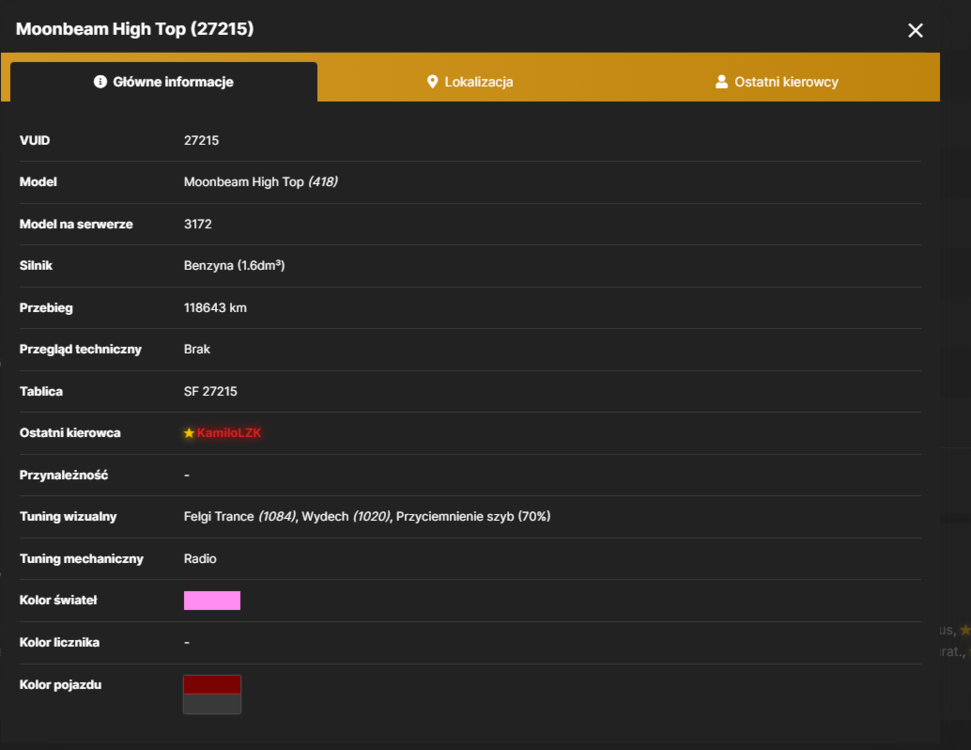Select the grey secondary vehicle color swatch

click(x=212, y=704)
